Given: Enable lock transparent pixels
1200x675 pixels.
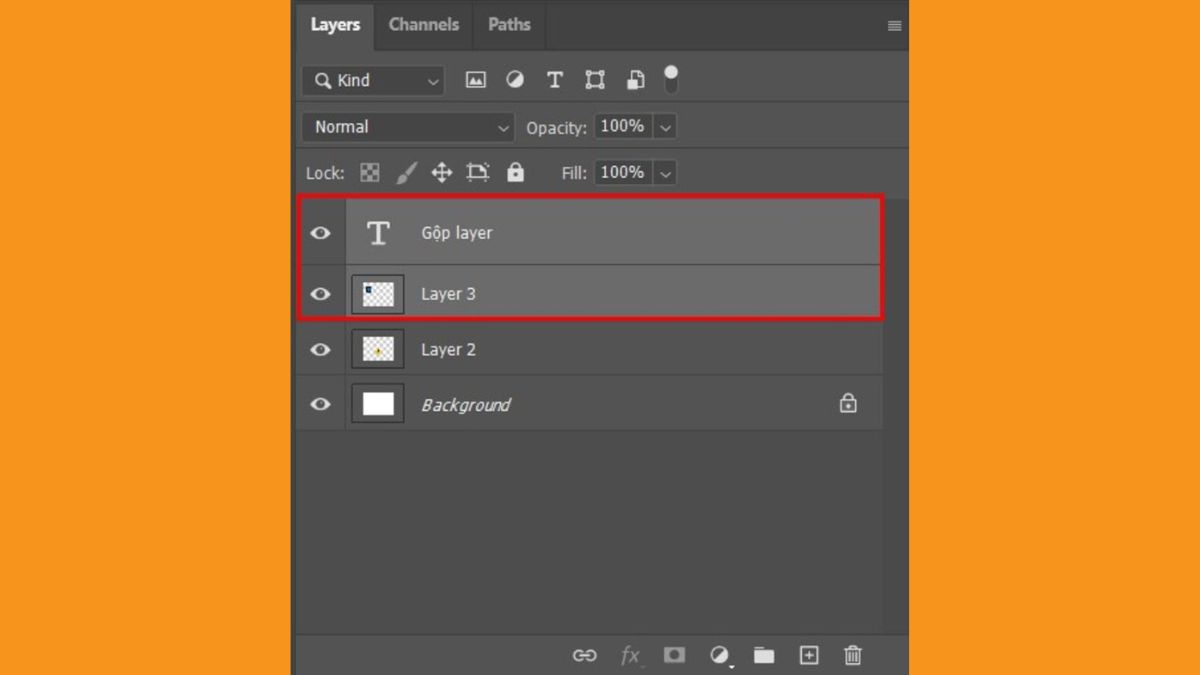Looking at the screenshot, I should pyautogui.click(x=370, y=172).
